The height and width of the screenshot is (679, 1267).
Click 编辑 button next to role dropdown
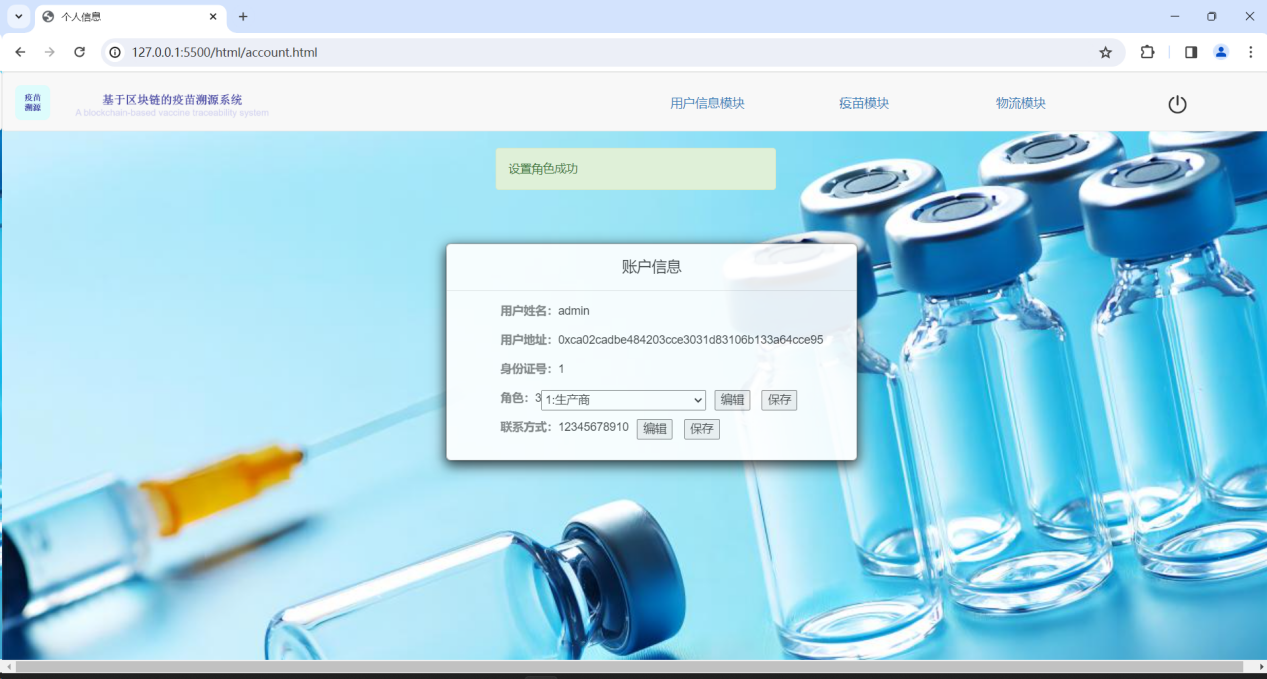point(732,400)
